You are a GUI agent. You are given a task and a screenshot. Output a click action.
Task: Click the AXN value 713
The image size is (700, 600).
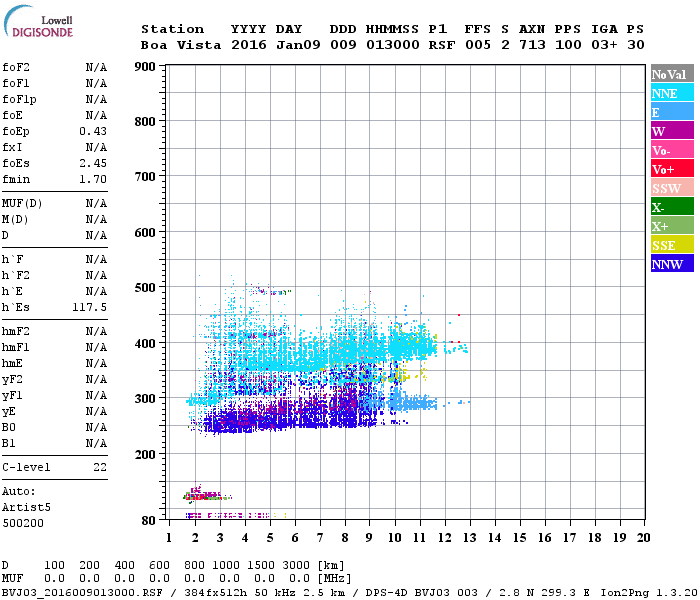coord(532,45)
